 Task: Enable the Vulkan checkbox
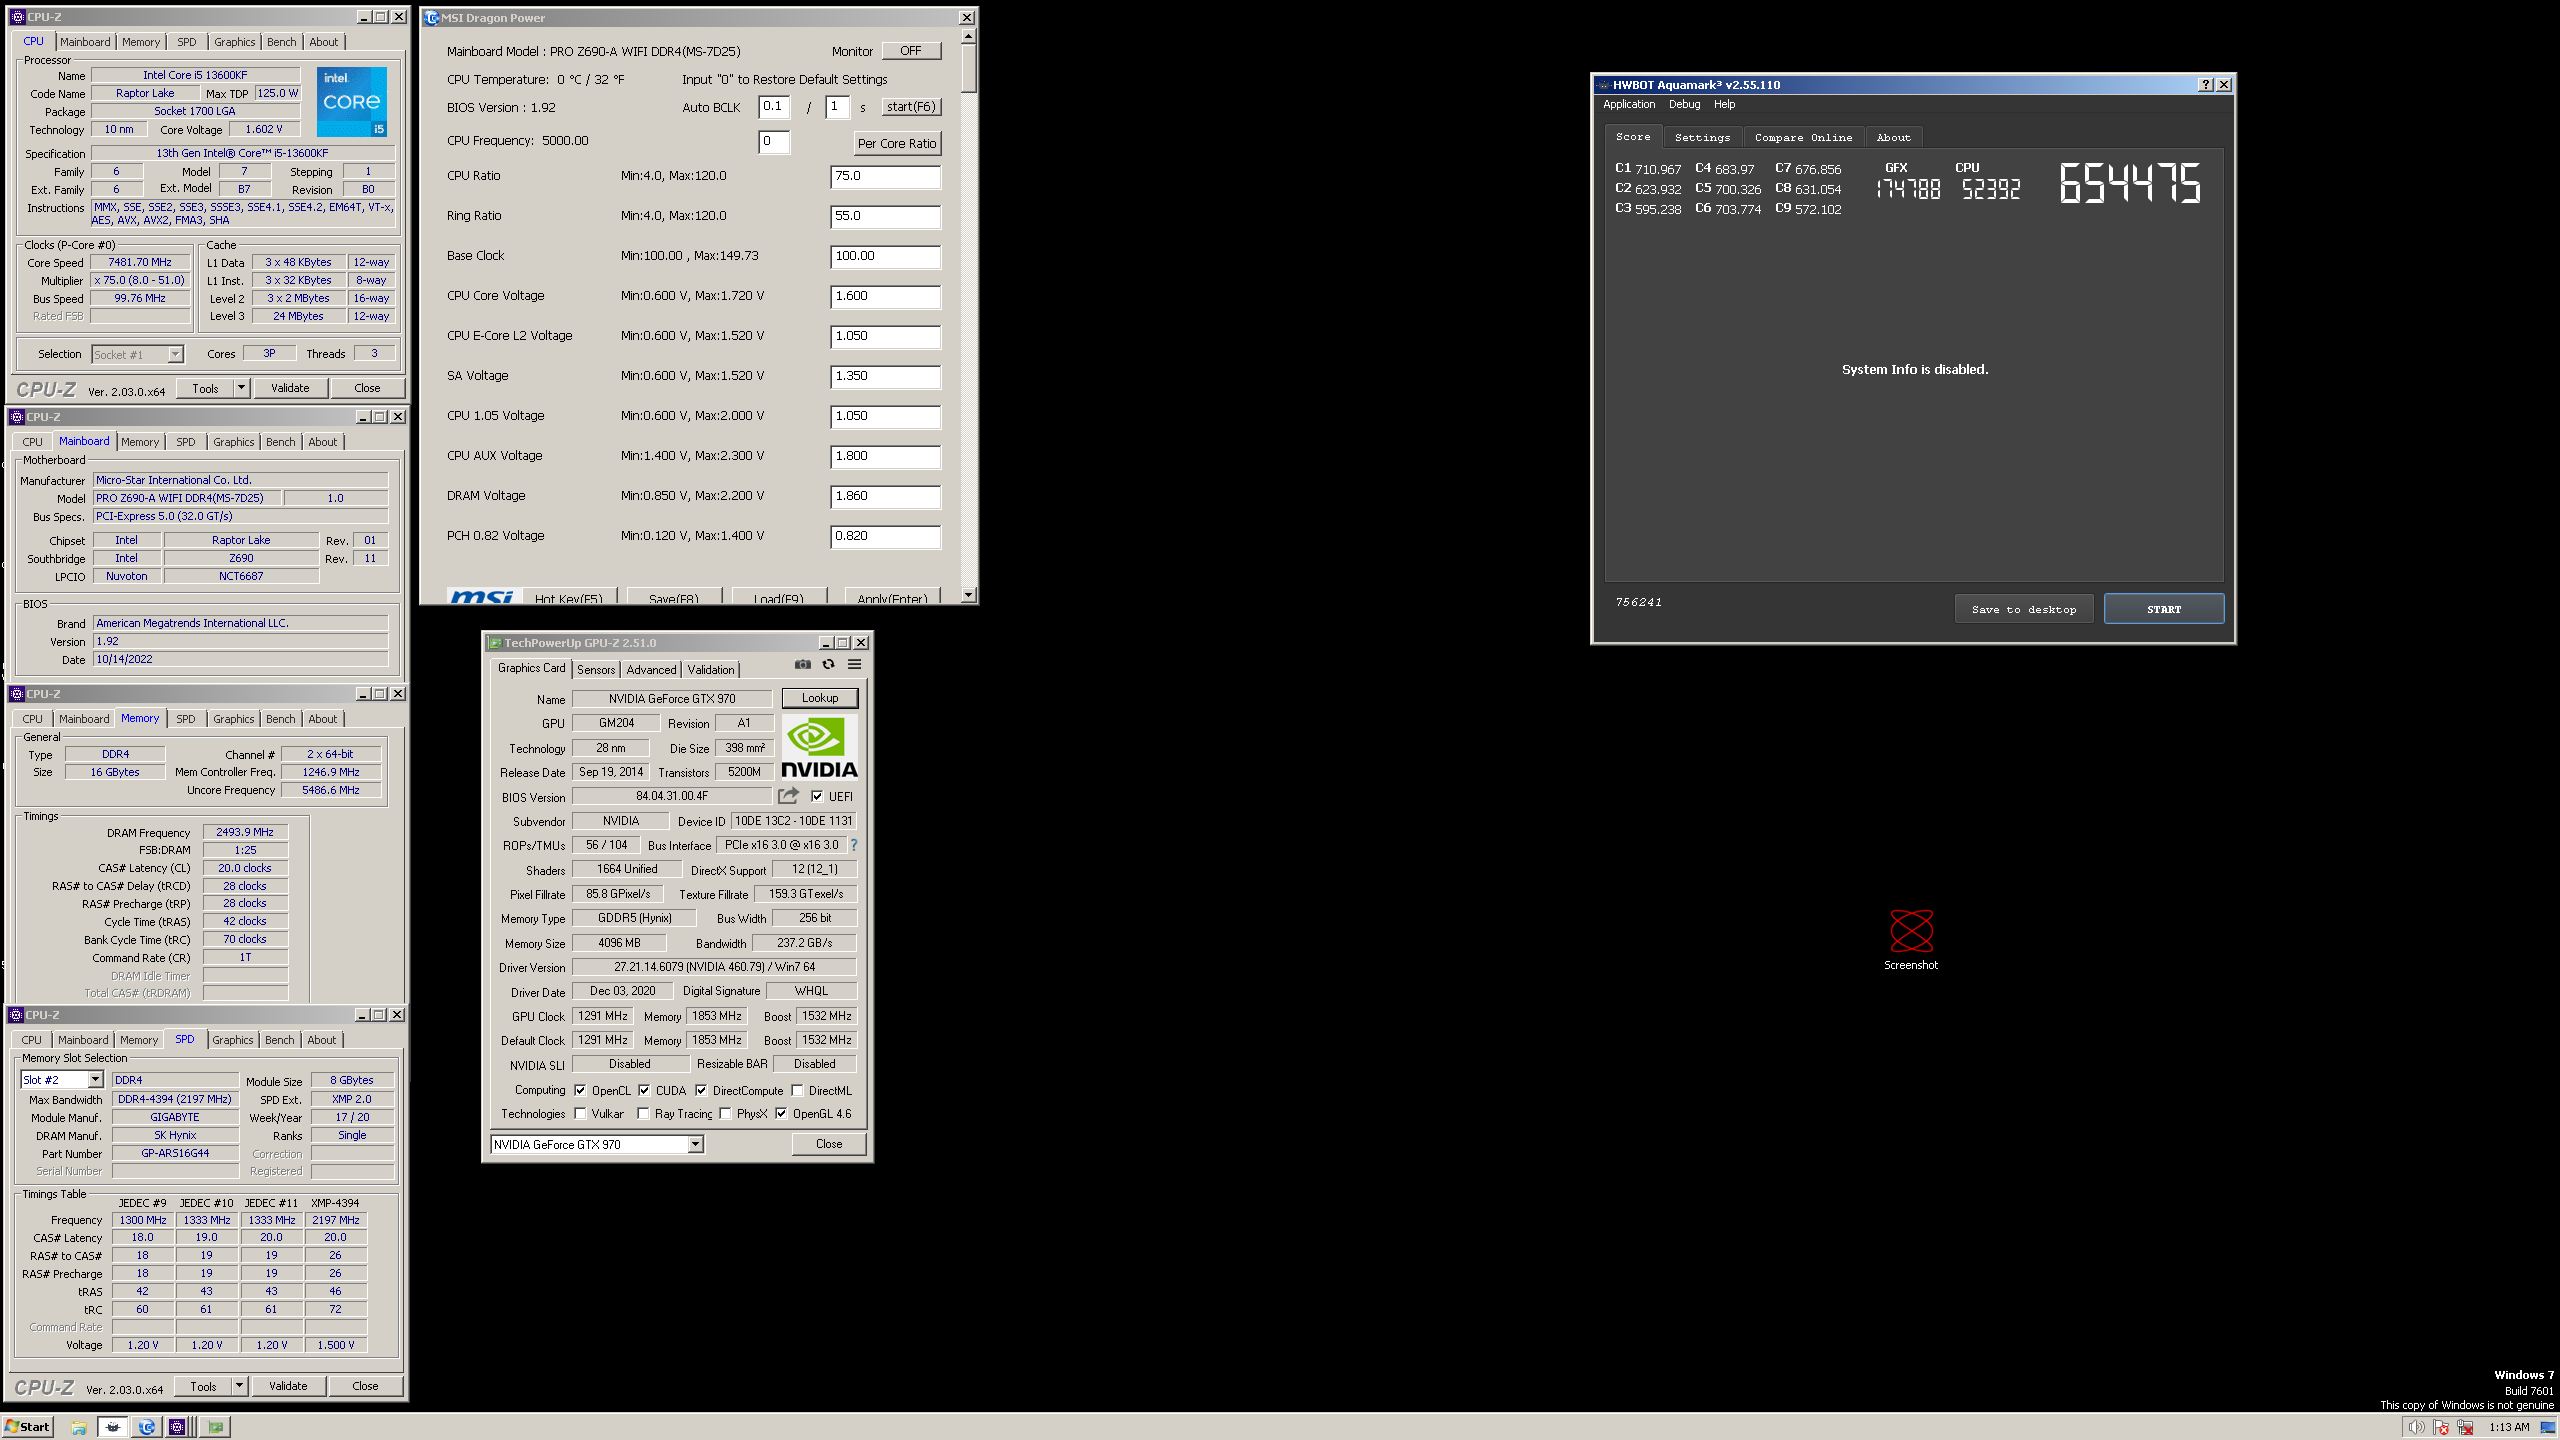[x=580, y=1114]
